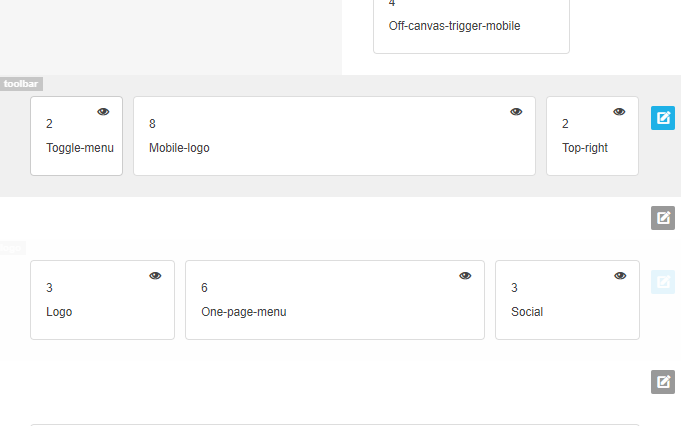This screenshot has width=681, height=426.
Task: Select the Top-right layout block
Action: 592,136
